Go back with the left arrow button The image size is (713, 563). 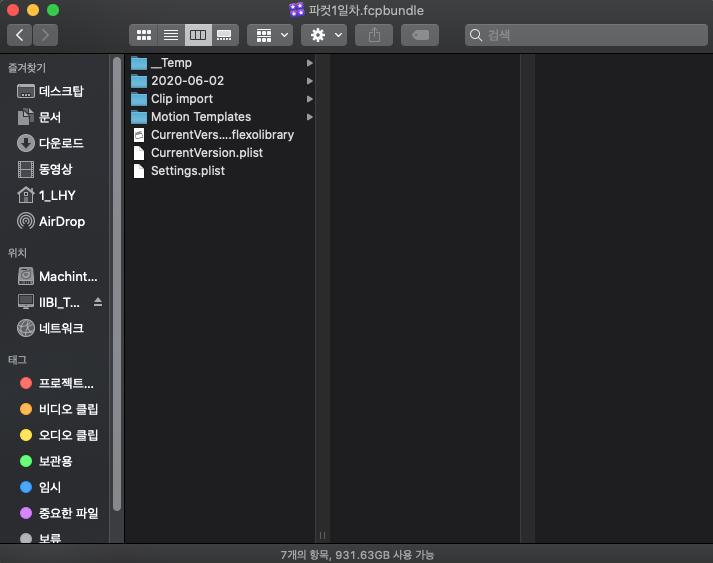coord(19,35)
